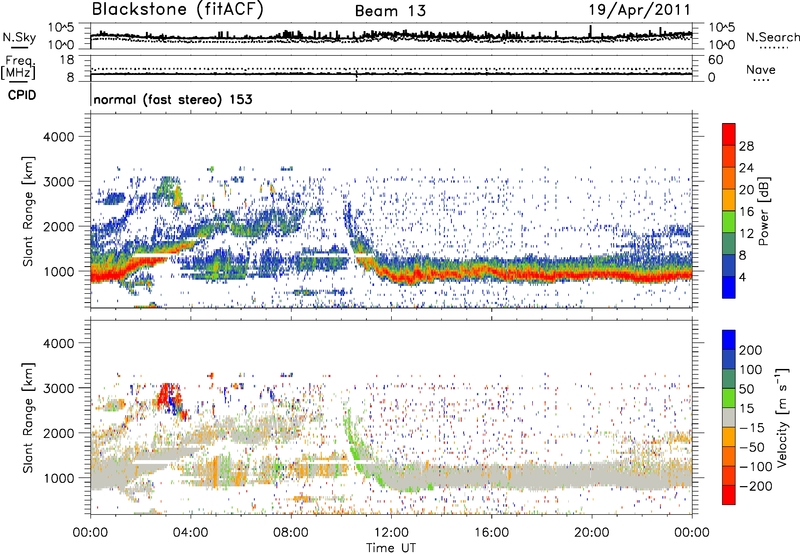Click the 'CPID' label
This screenshot has height=554, width=800.
click(22, 95)
